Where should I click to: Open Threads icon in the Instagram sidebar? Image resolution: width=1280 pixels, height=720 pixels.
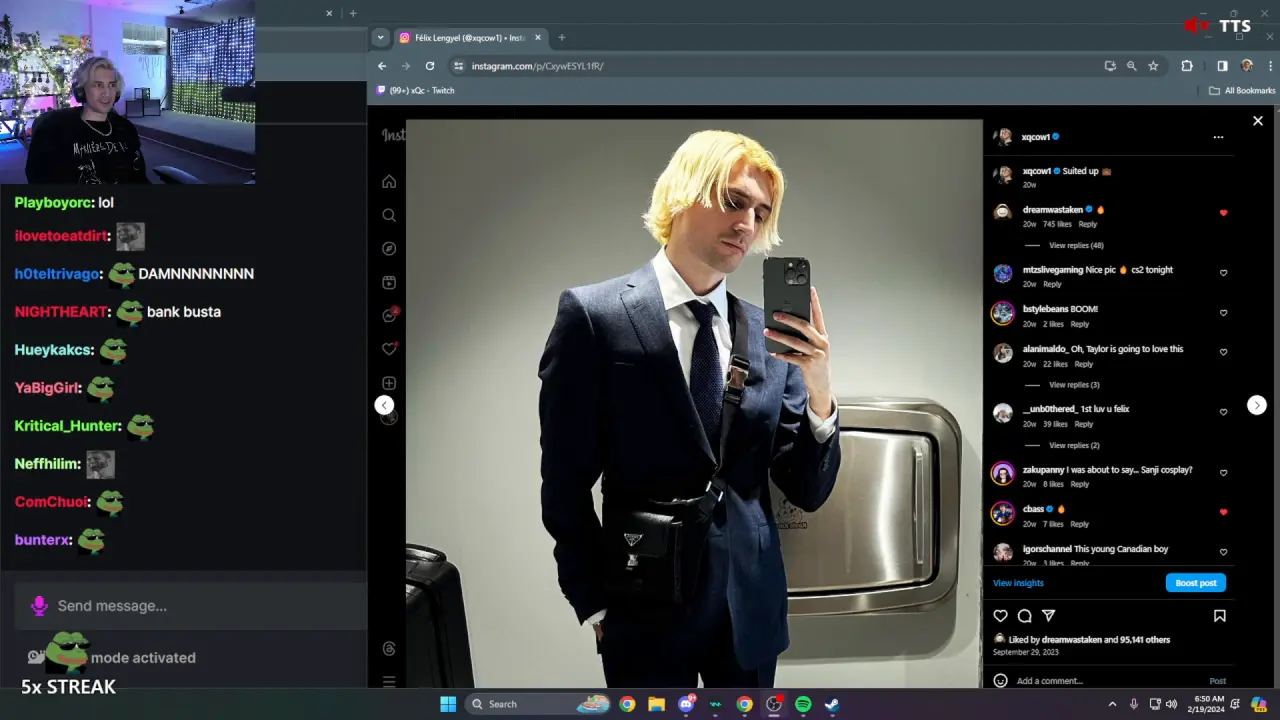(x=389, y=649)
